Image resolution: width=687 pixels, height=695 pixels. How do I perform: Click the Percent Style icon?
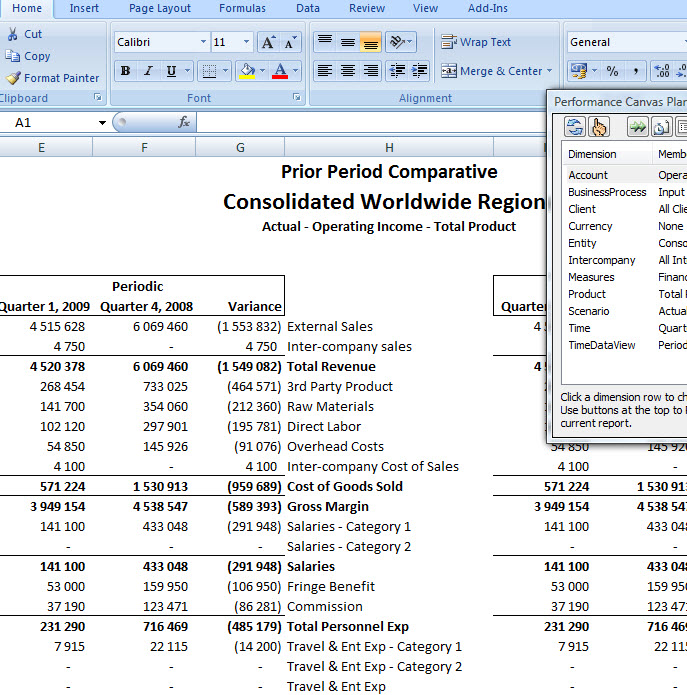[612, 71]
